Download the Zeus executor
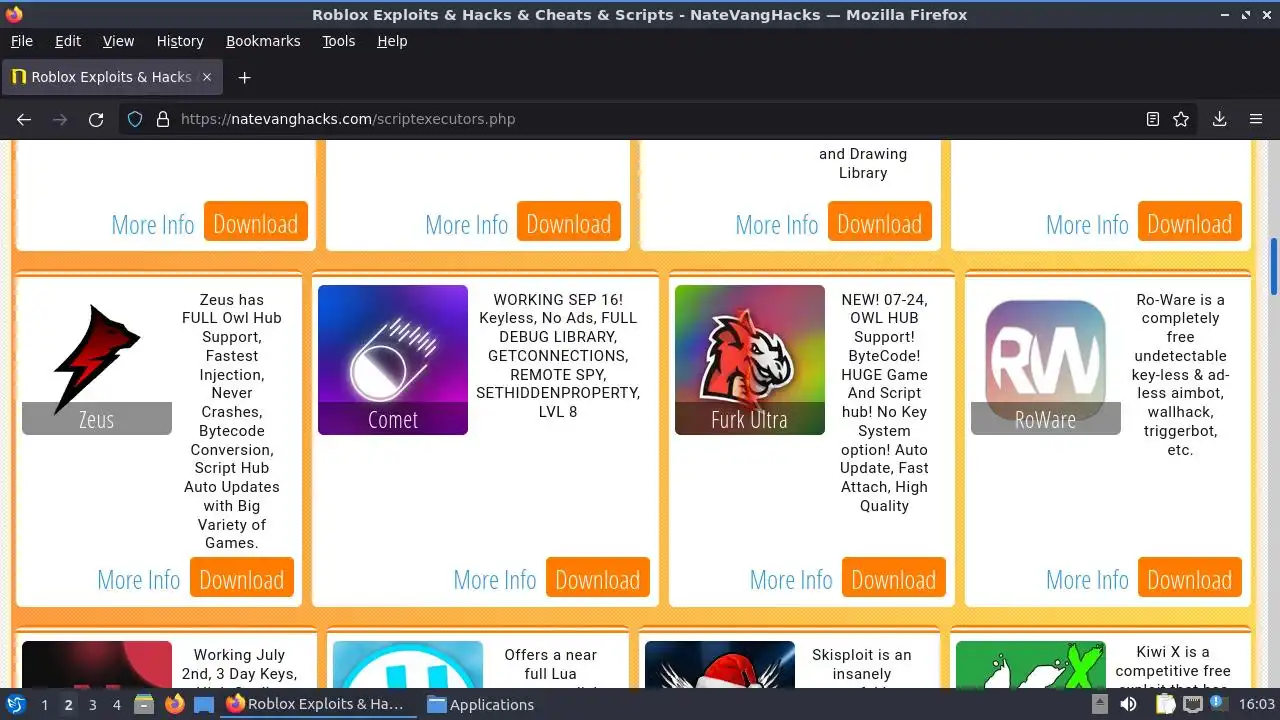1280x720 pixels. (242, 579)
